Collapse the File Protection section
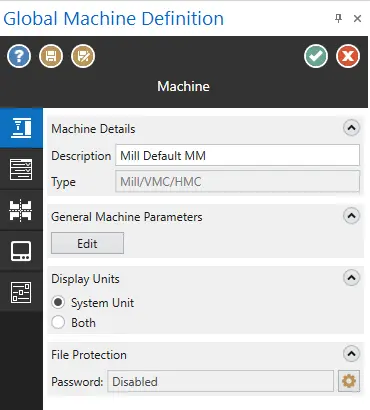370x410 pixels. coord(351,354)
